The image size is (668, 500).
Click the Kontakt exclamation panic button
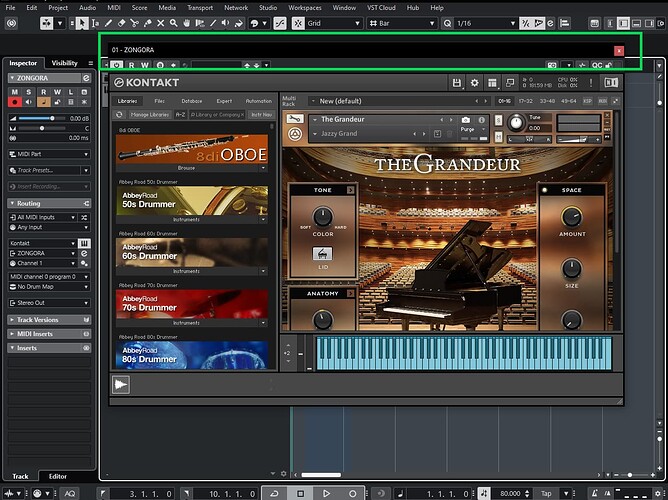click(x=591, y=83)
